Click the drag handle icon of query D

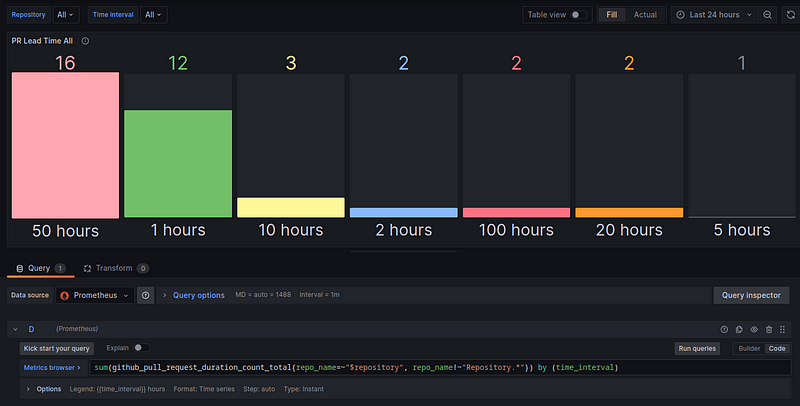[x=783, y=329]
